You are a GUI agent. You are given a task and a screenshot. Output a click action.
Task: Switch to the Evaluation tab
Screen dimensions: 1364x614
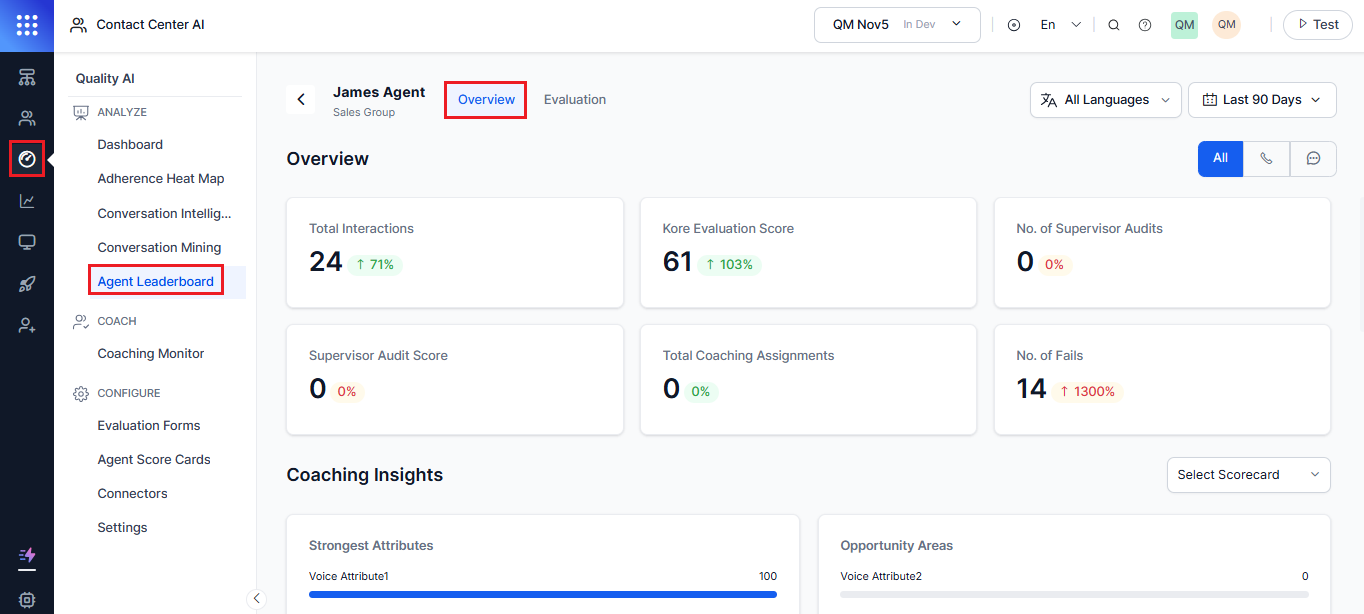tap(575, 100)
